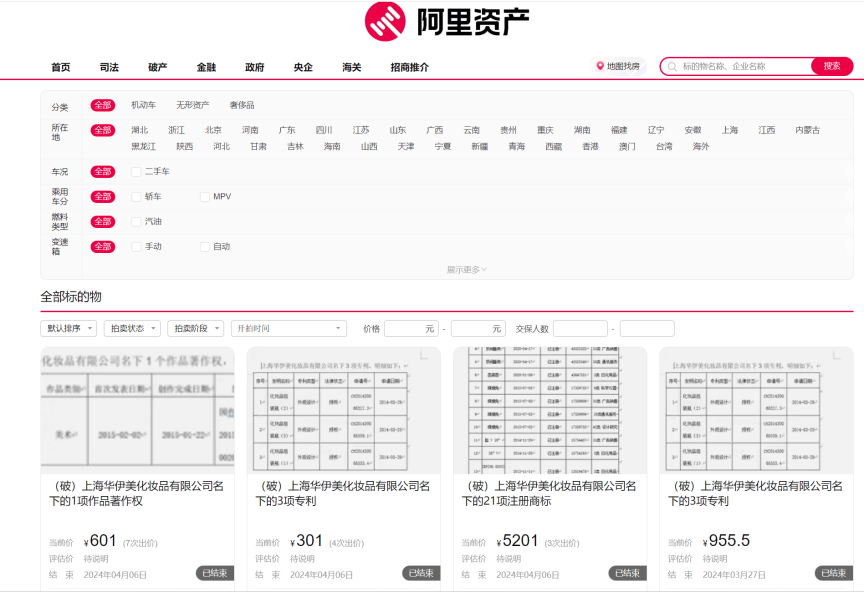Open the 首页 tab
This screenshot has height=592, width=864.
coord(61,67)
